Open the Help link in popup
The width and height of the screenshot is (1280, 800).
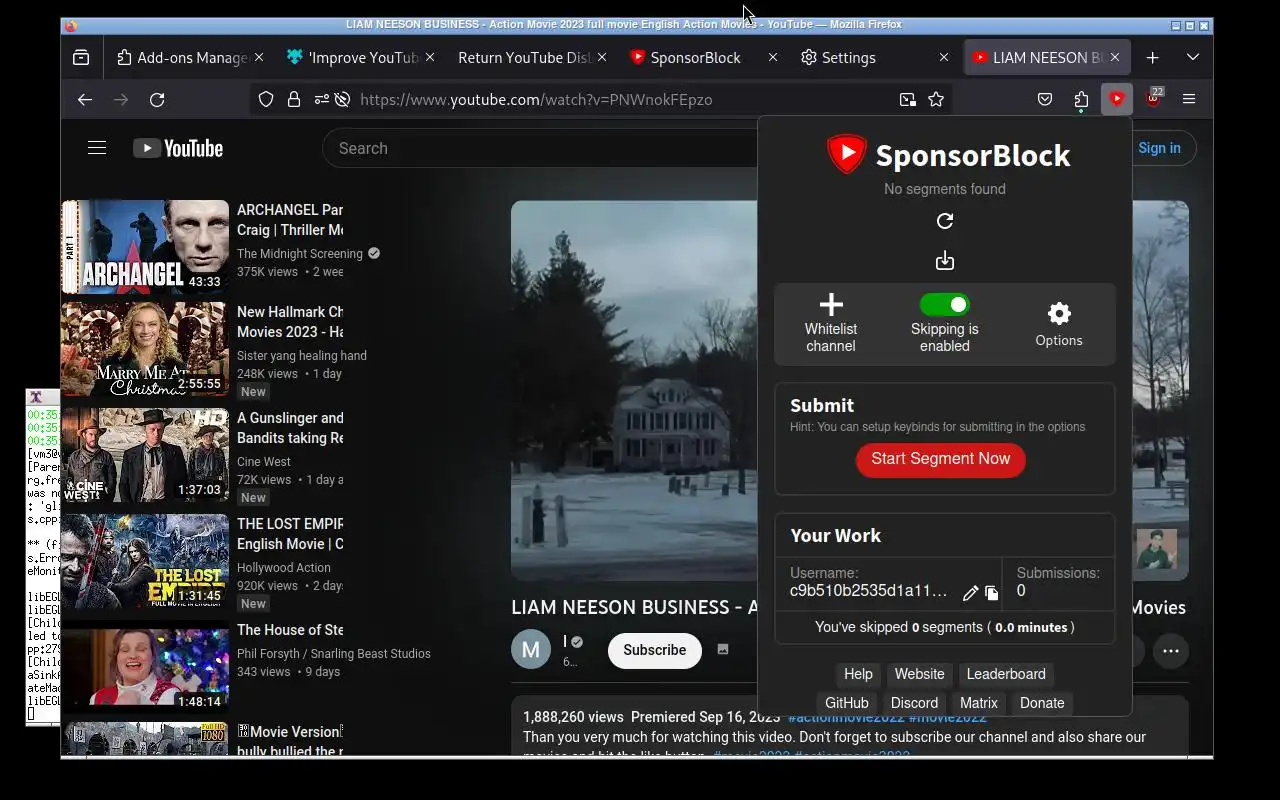pos(858,674)
